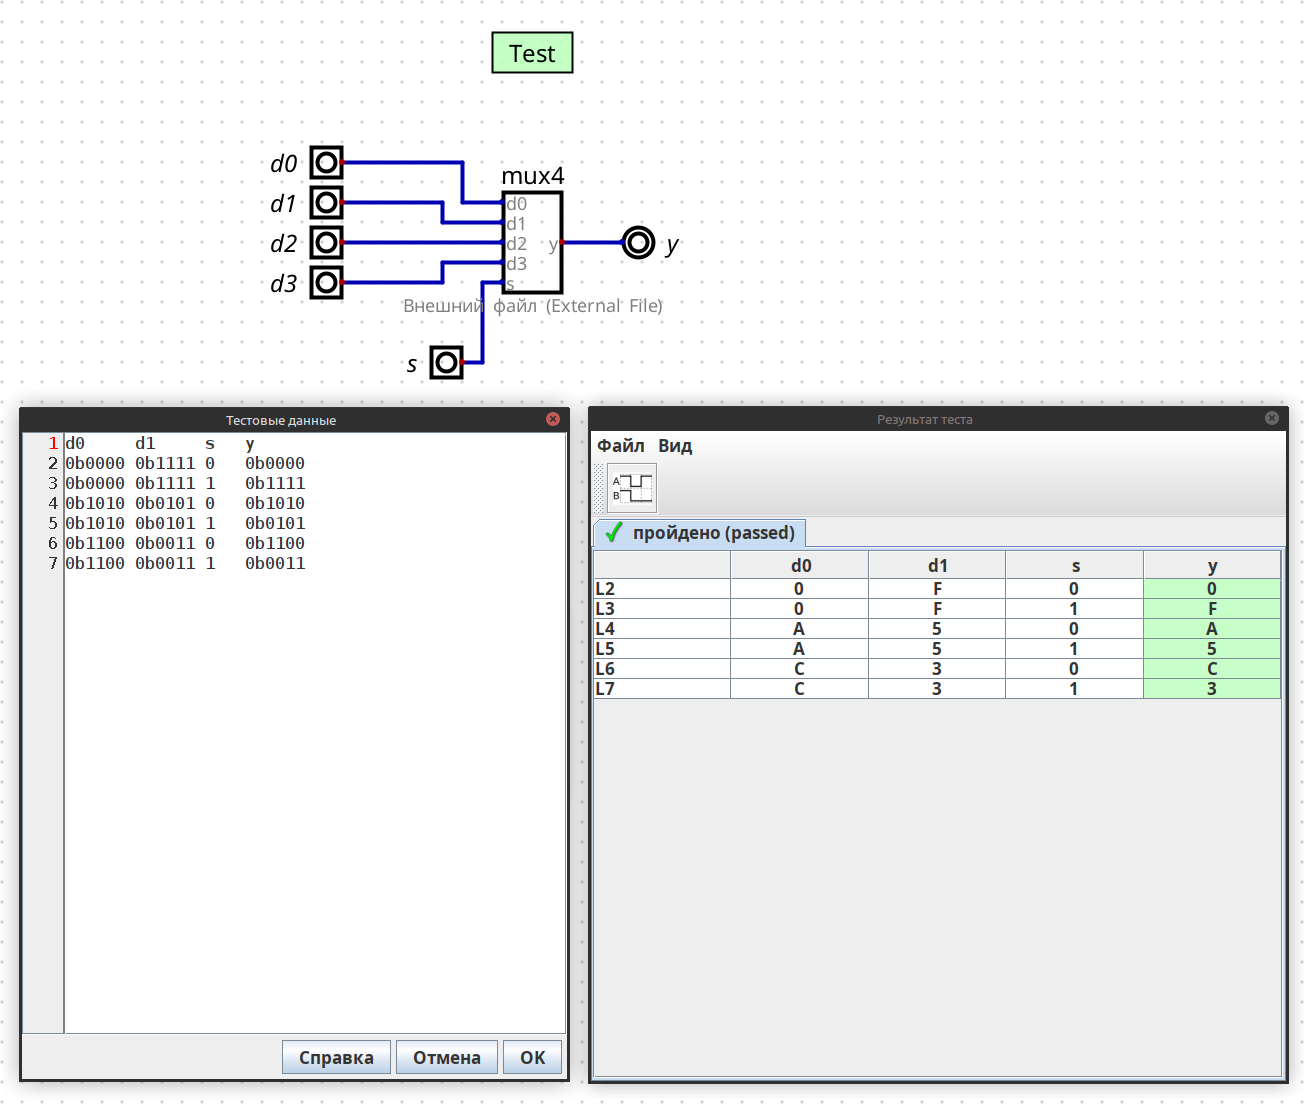Image resolution: width=1311 pixels, height=1104 pixels.
Task: Select row L2 in results table
Action: [937, 589]
